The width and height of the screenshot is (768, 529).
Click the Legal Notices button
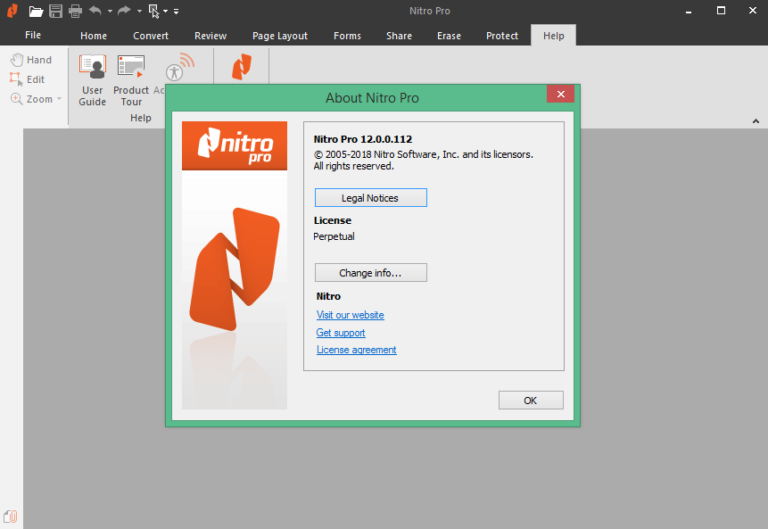coord(370,198)
